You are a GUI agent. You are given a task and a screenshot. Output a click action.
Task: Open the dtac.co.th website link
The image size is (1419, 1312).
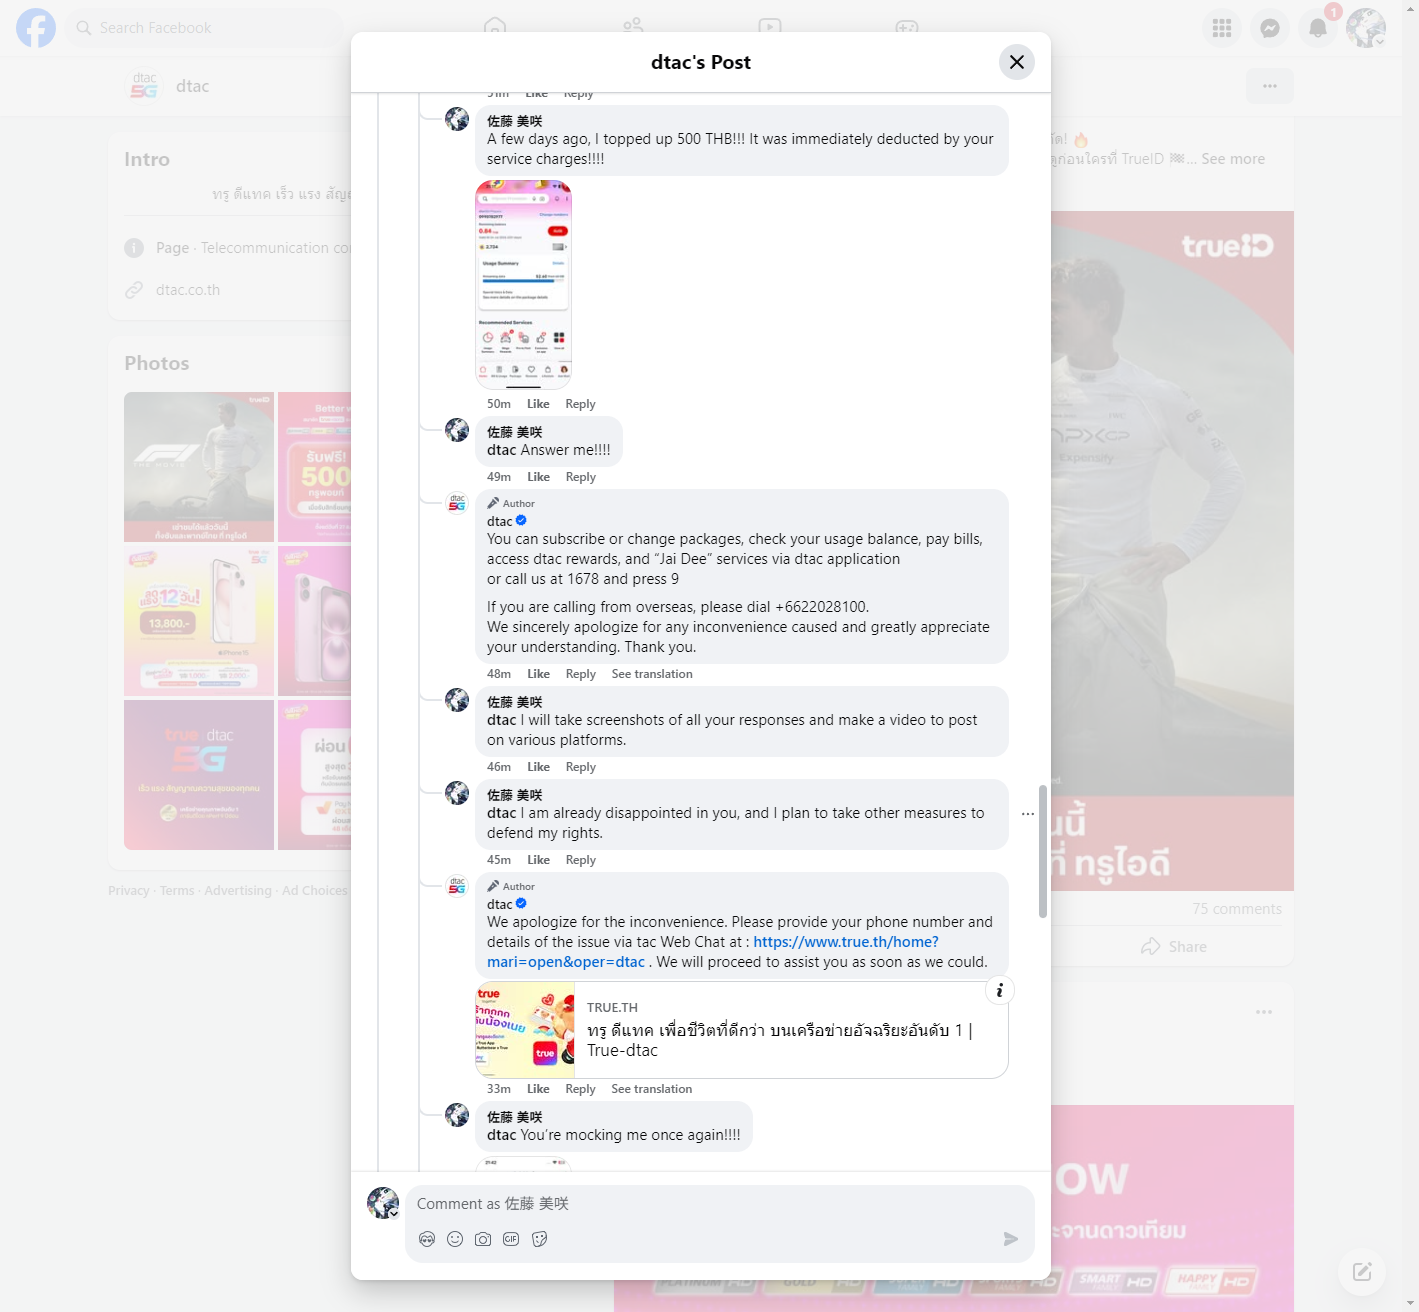tap(188, 290)
